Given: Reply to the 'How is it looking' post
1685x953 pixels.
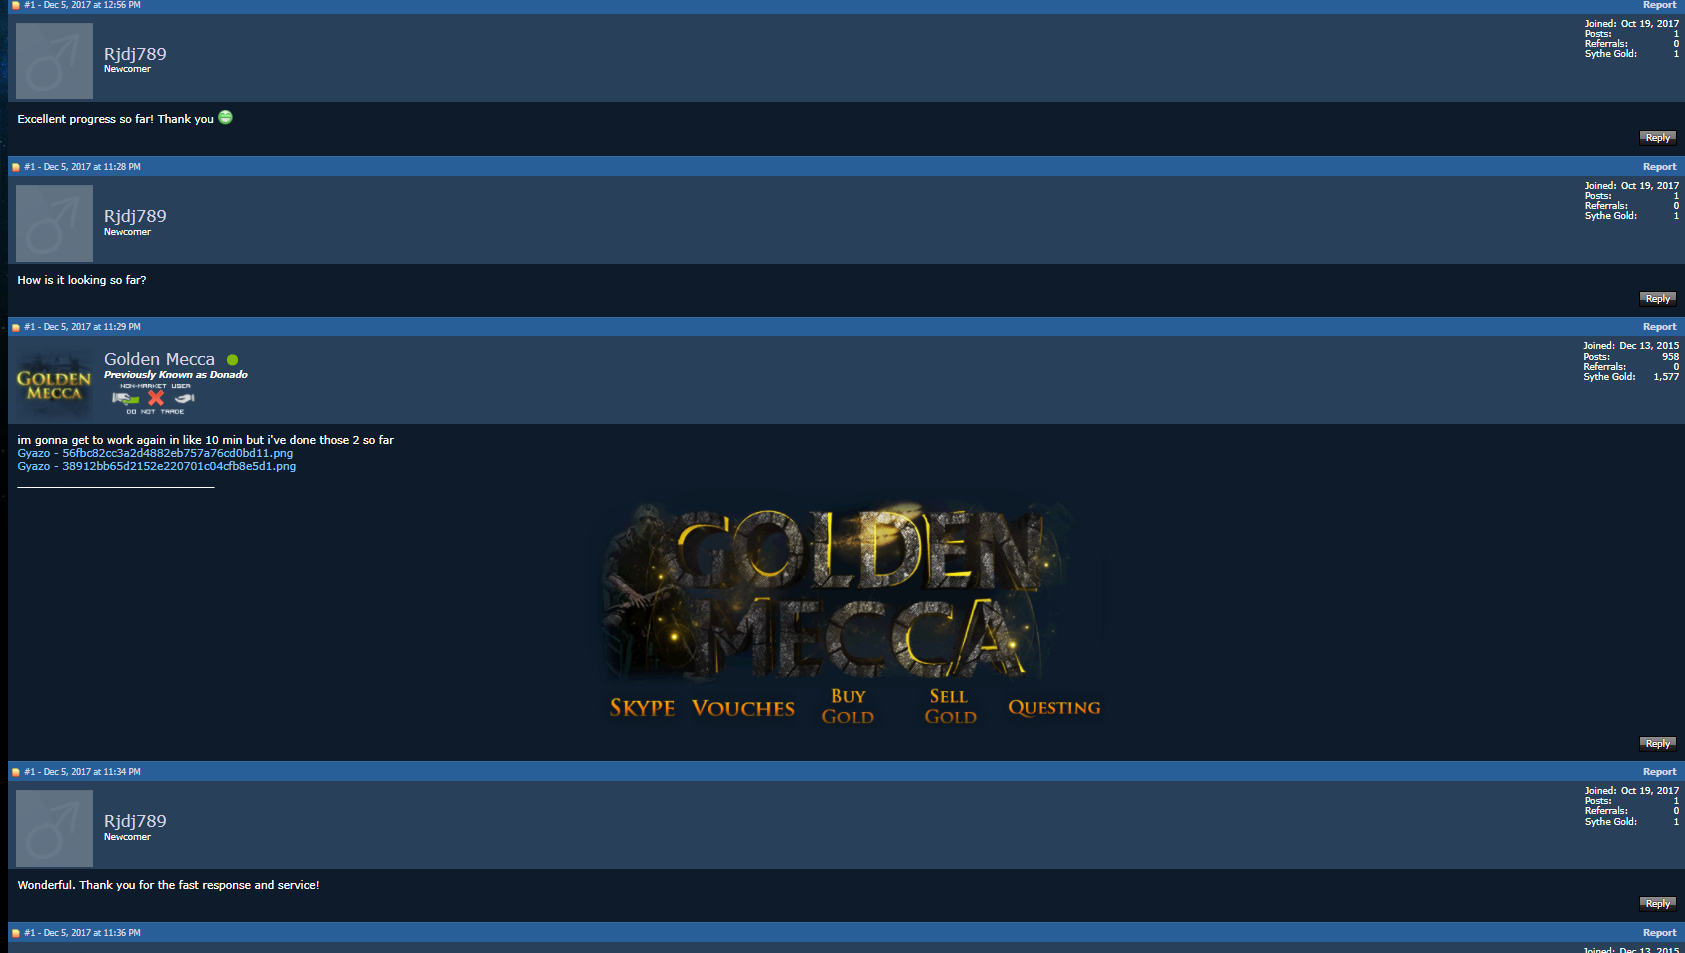Looking at the screenshot, I should tap(1657, 298).
